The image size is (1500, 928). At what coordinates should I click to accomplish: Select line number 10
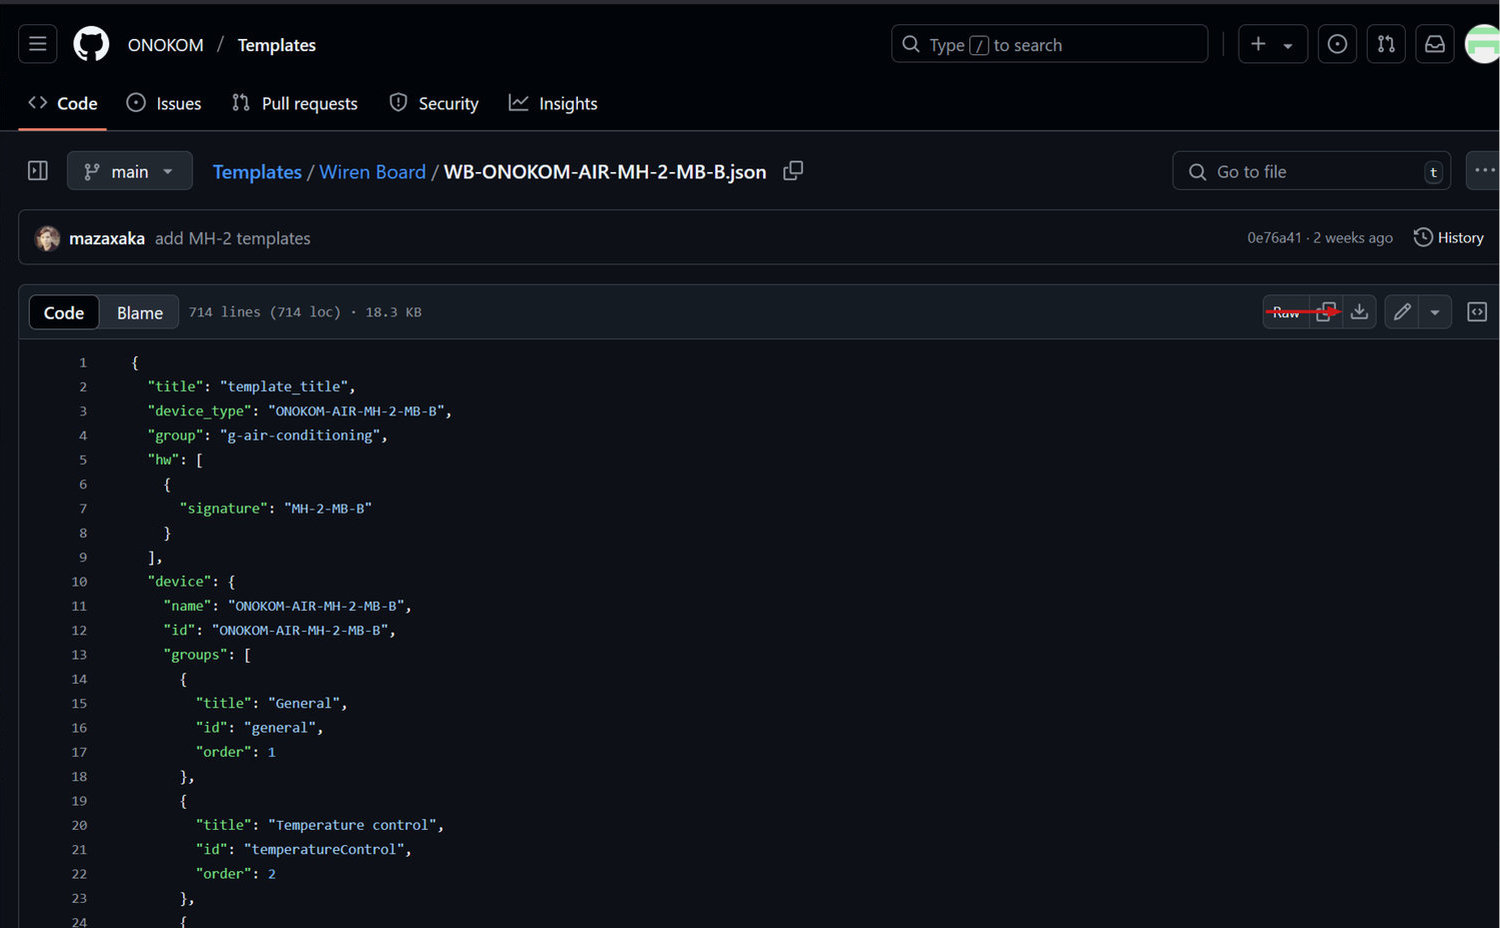(x=79, y=582)
